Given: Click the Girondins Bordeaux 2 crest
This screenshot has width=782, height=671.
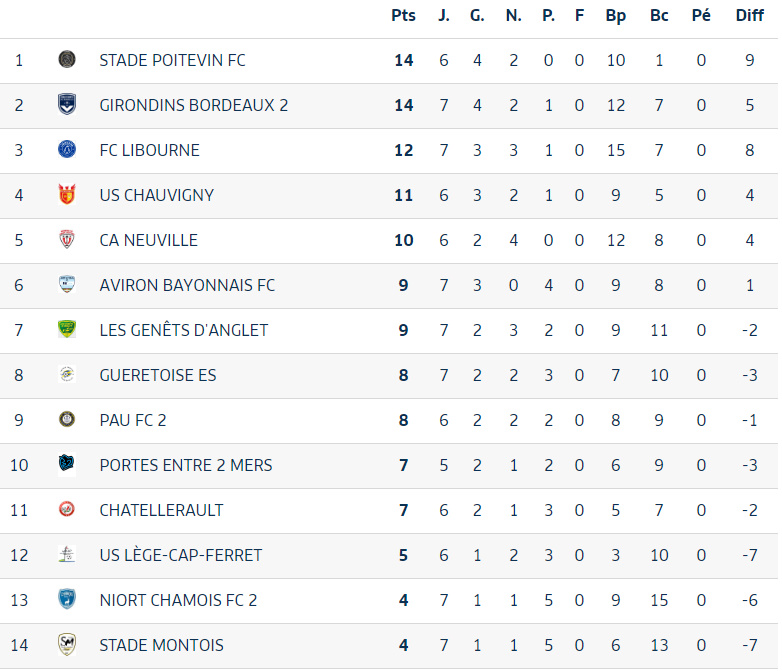Looking at the screenshot, I should (x=67, y=104).
